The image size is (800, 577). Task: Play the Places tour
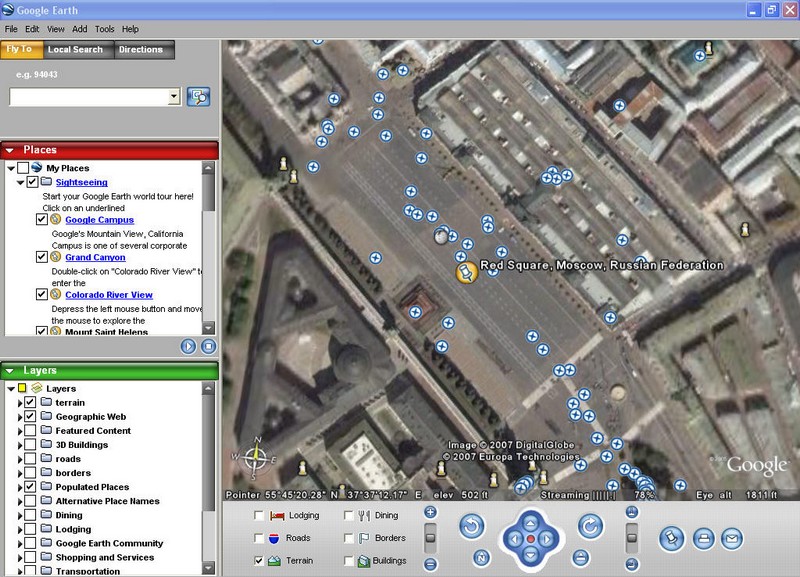pyautogui.click(x=188, y=346)
